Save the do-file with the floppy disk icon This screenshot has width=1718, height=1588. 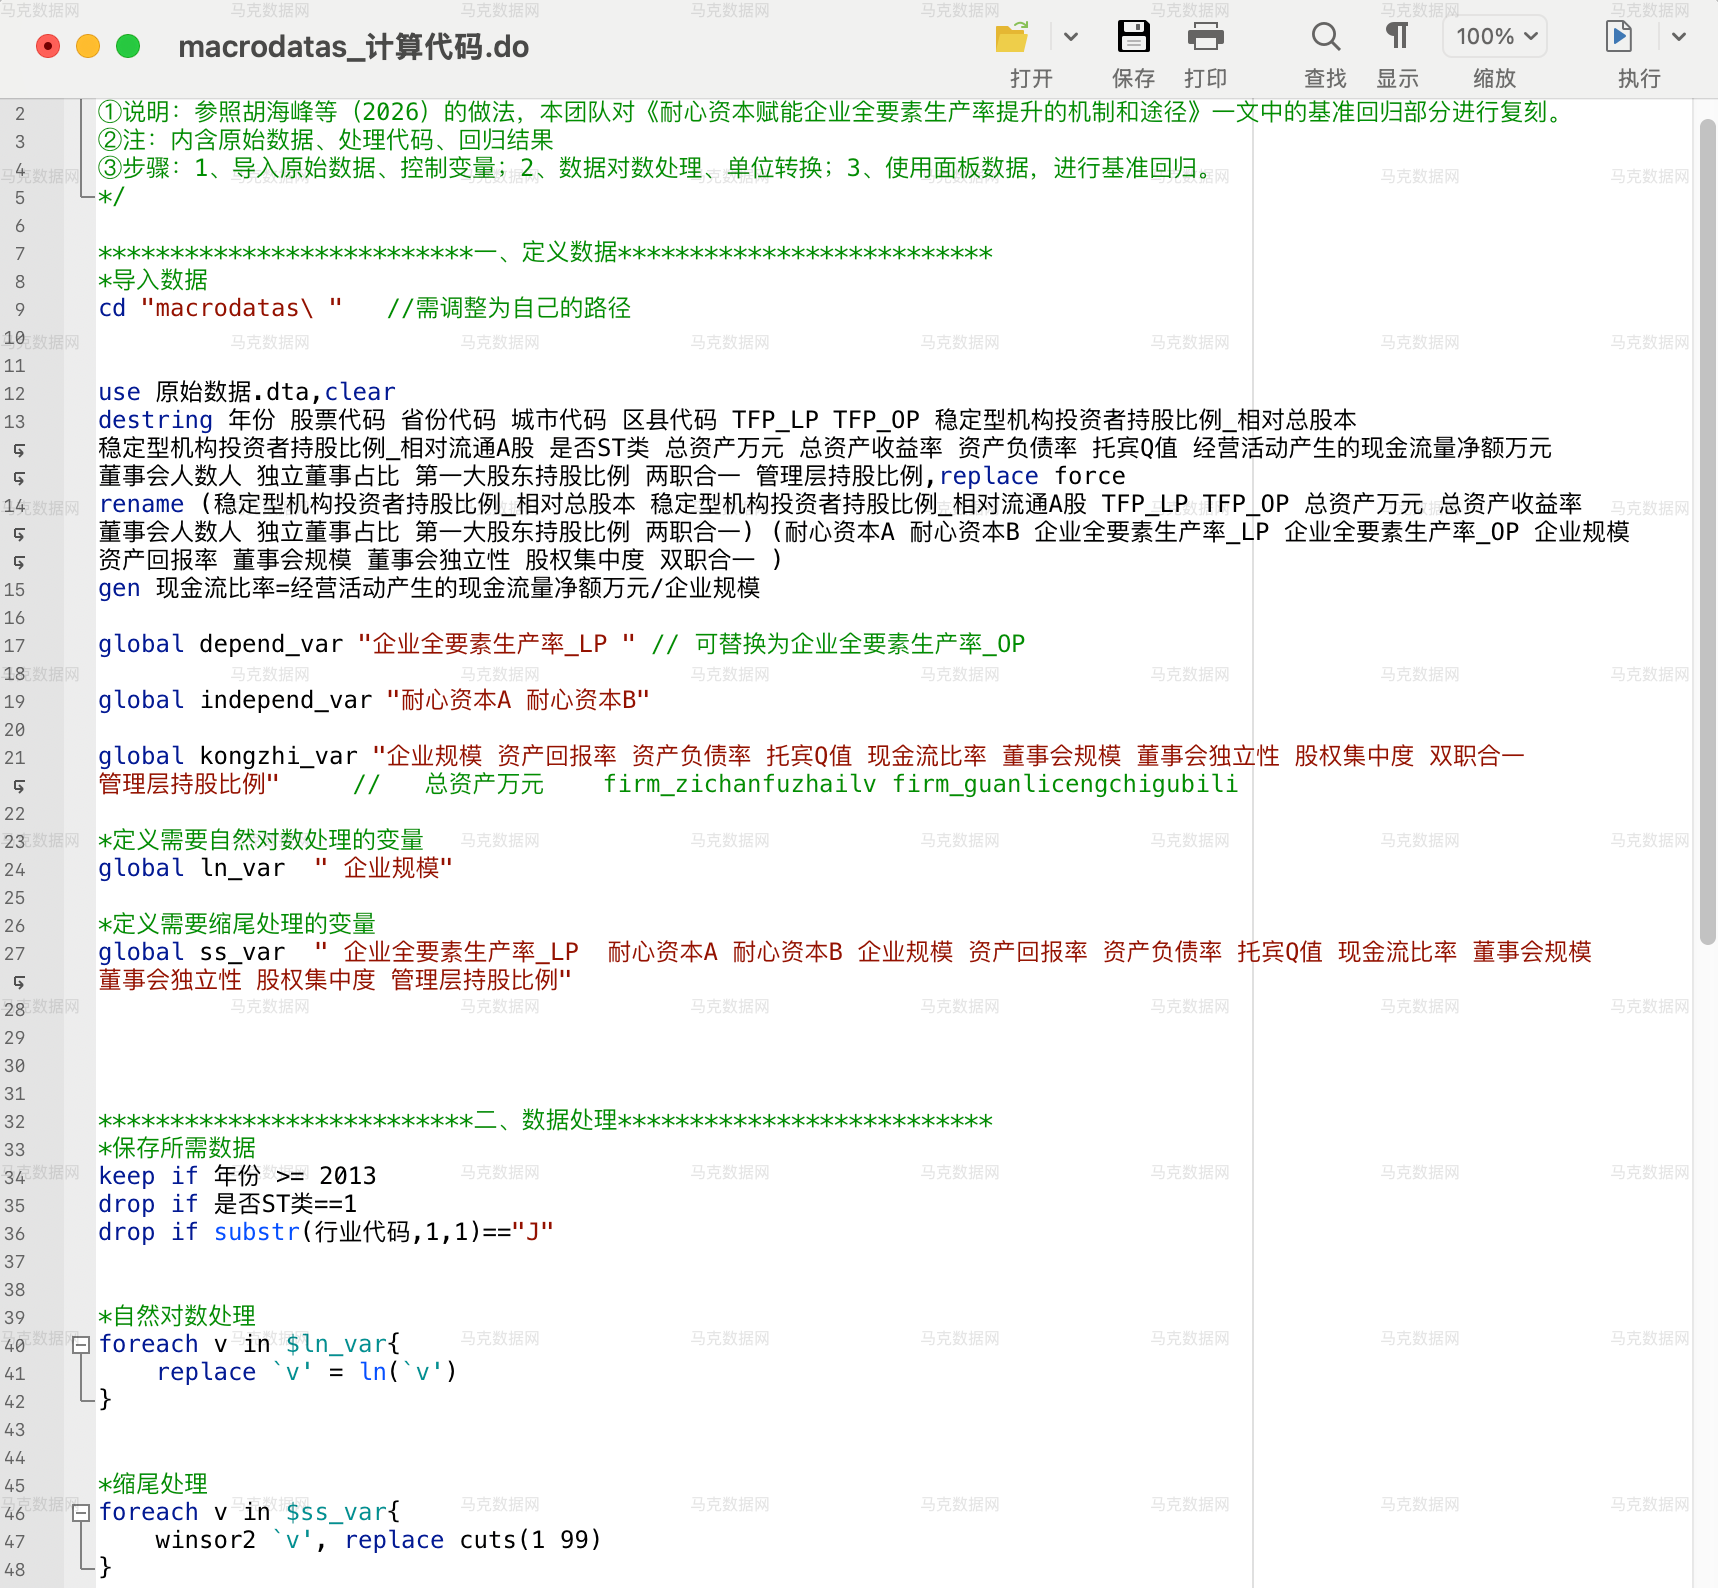click(1133, 38)
